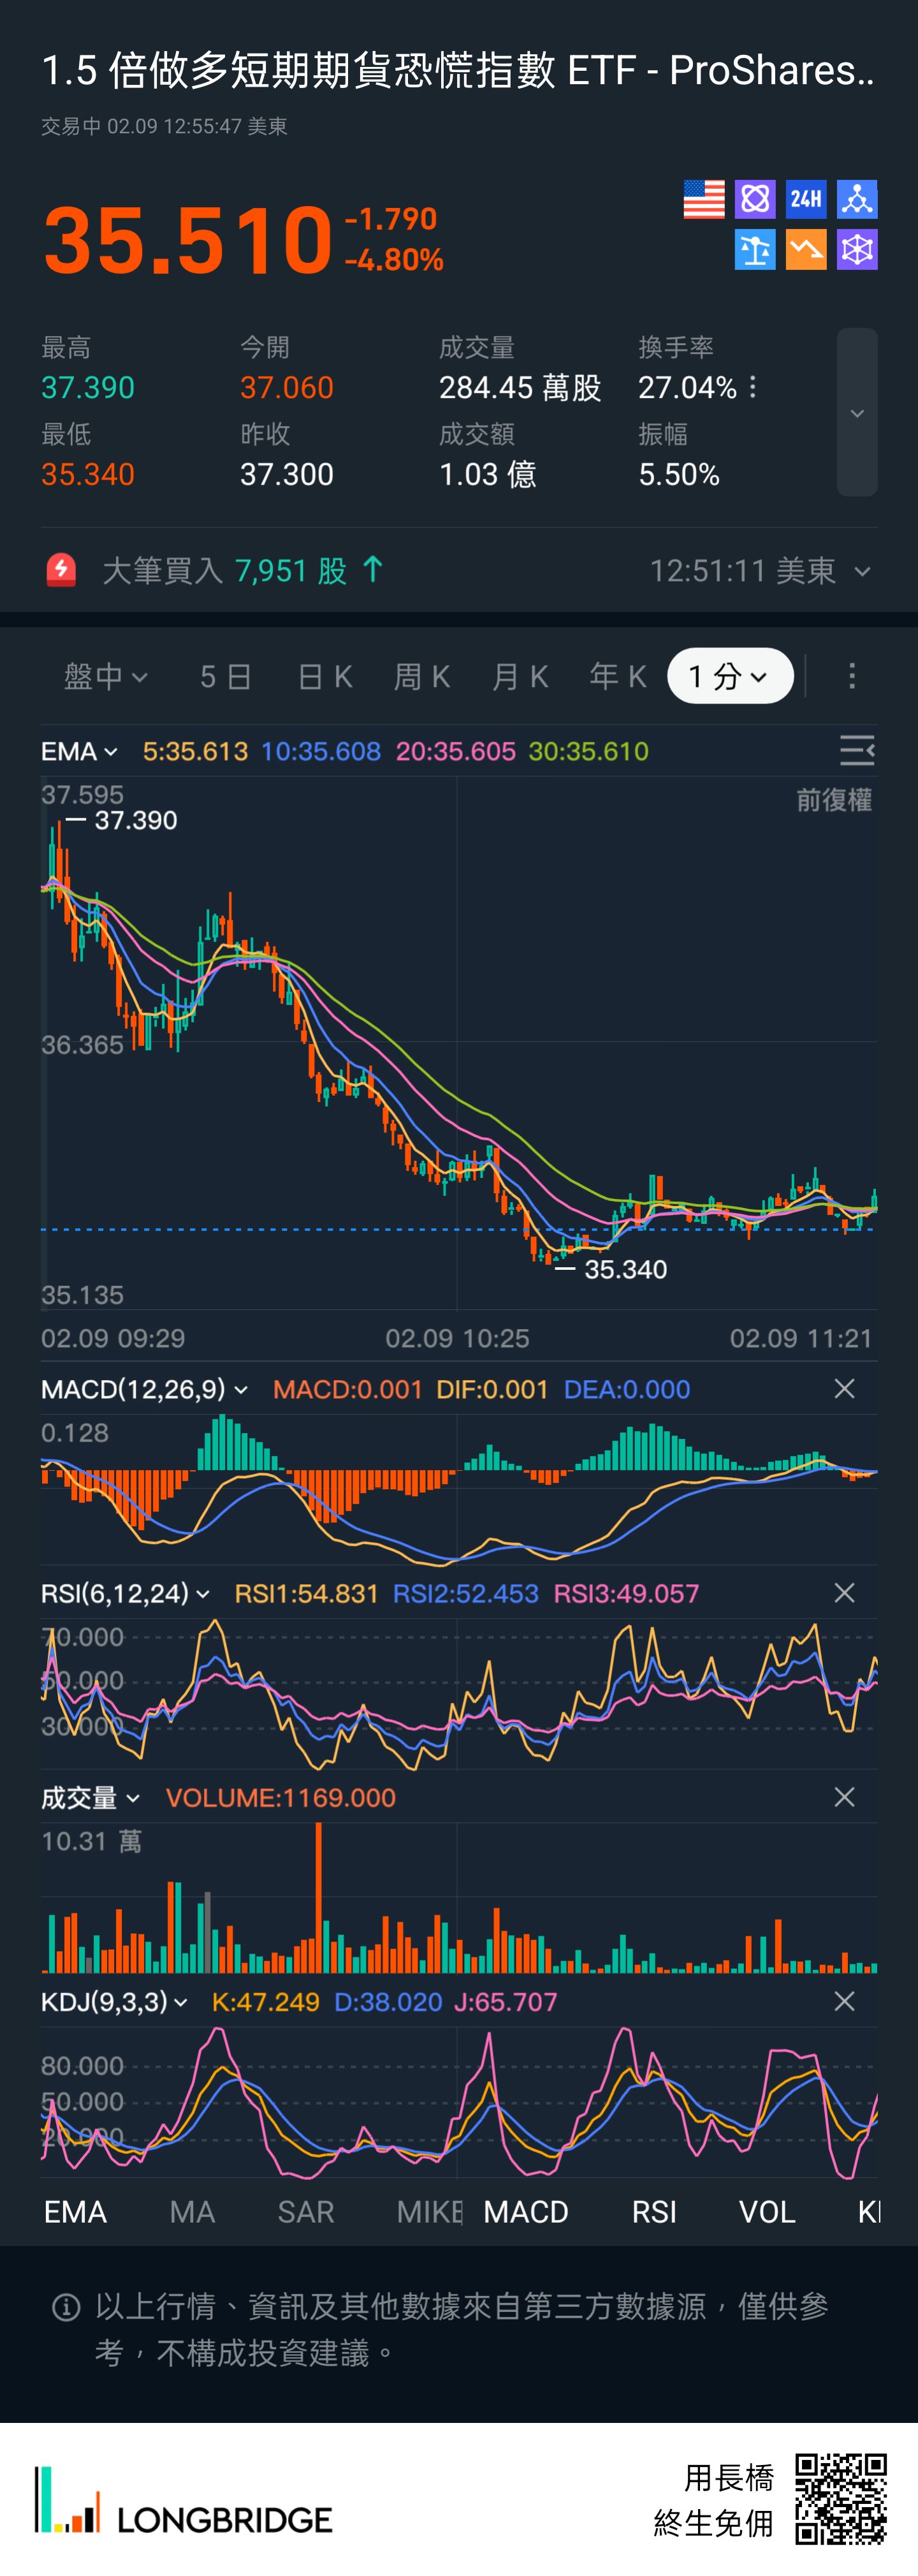Tap the purple atom orbit badge

pyautogui.click(x=755, y=199)
